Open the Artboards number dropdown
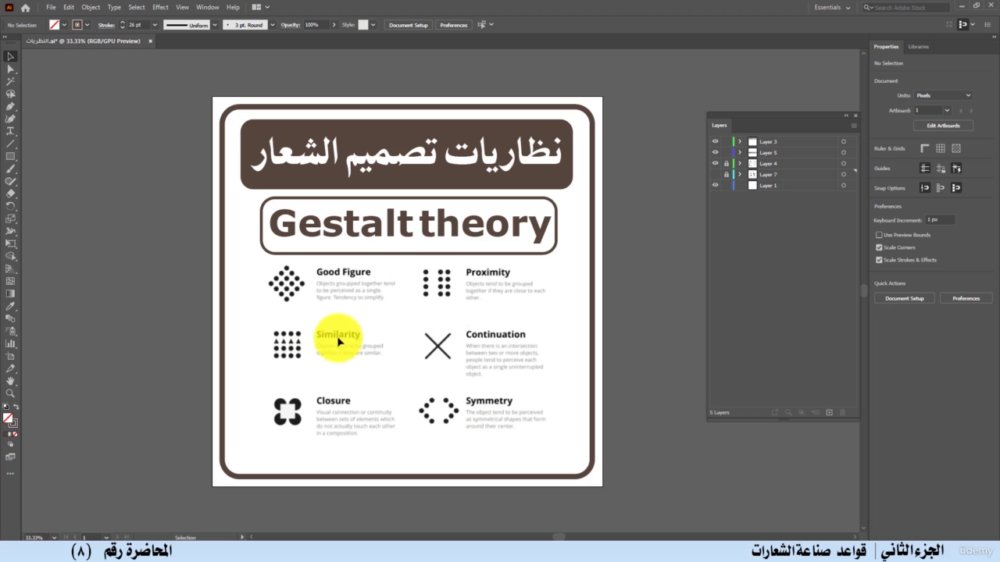Image resolution: width=1000 pixels, height=562 pixels. pos(946,110)
